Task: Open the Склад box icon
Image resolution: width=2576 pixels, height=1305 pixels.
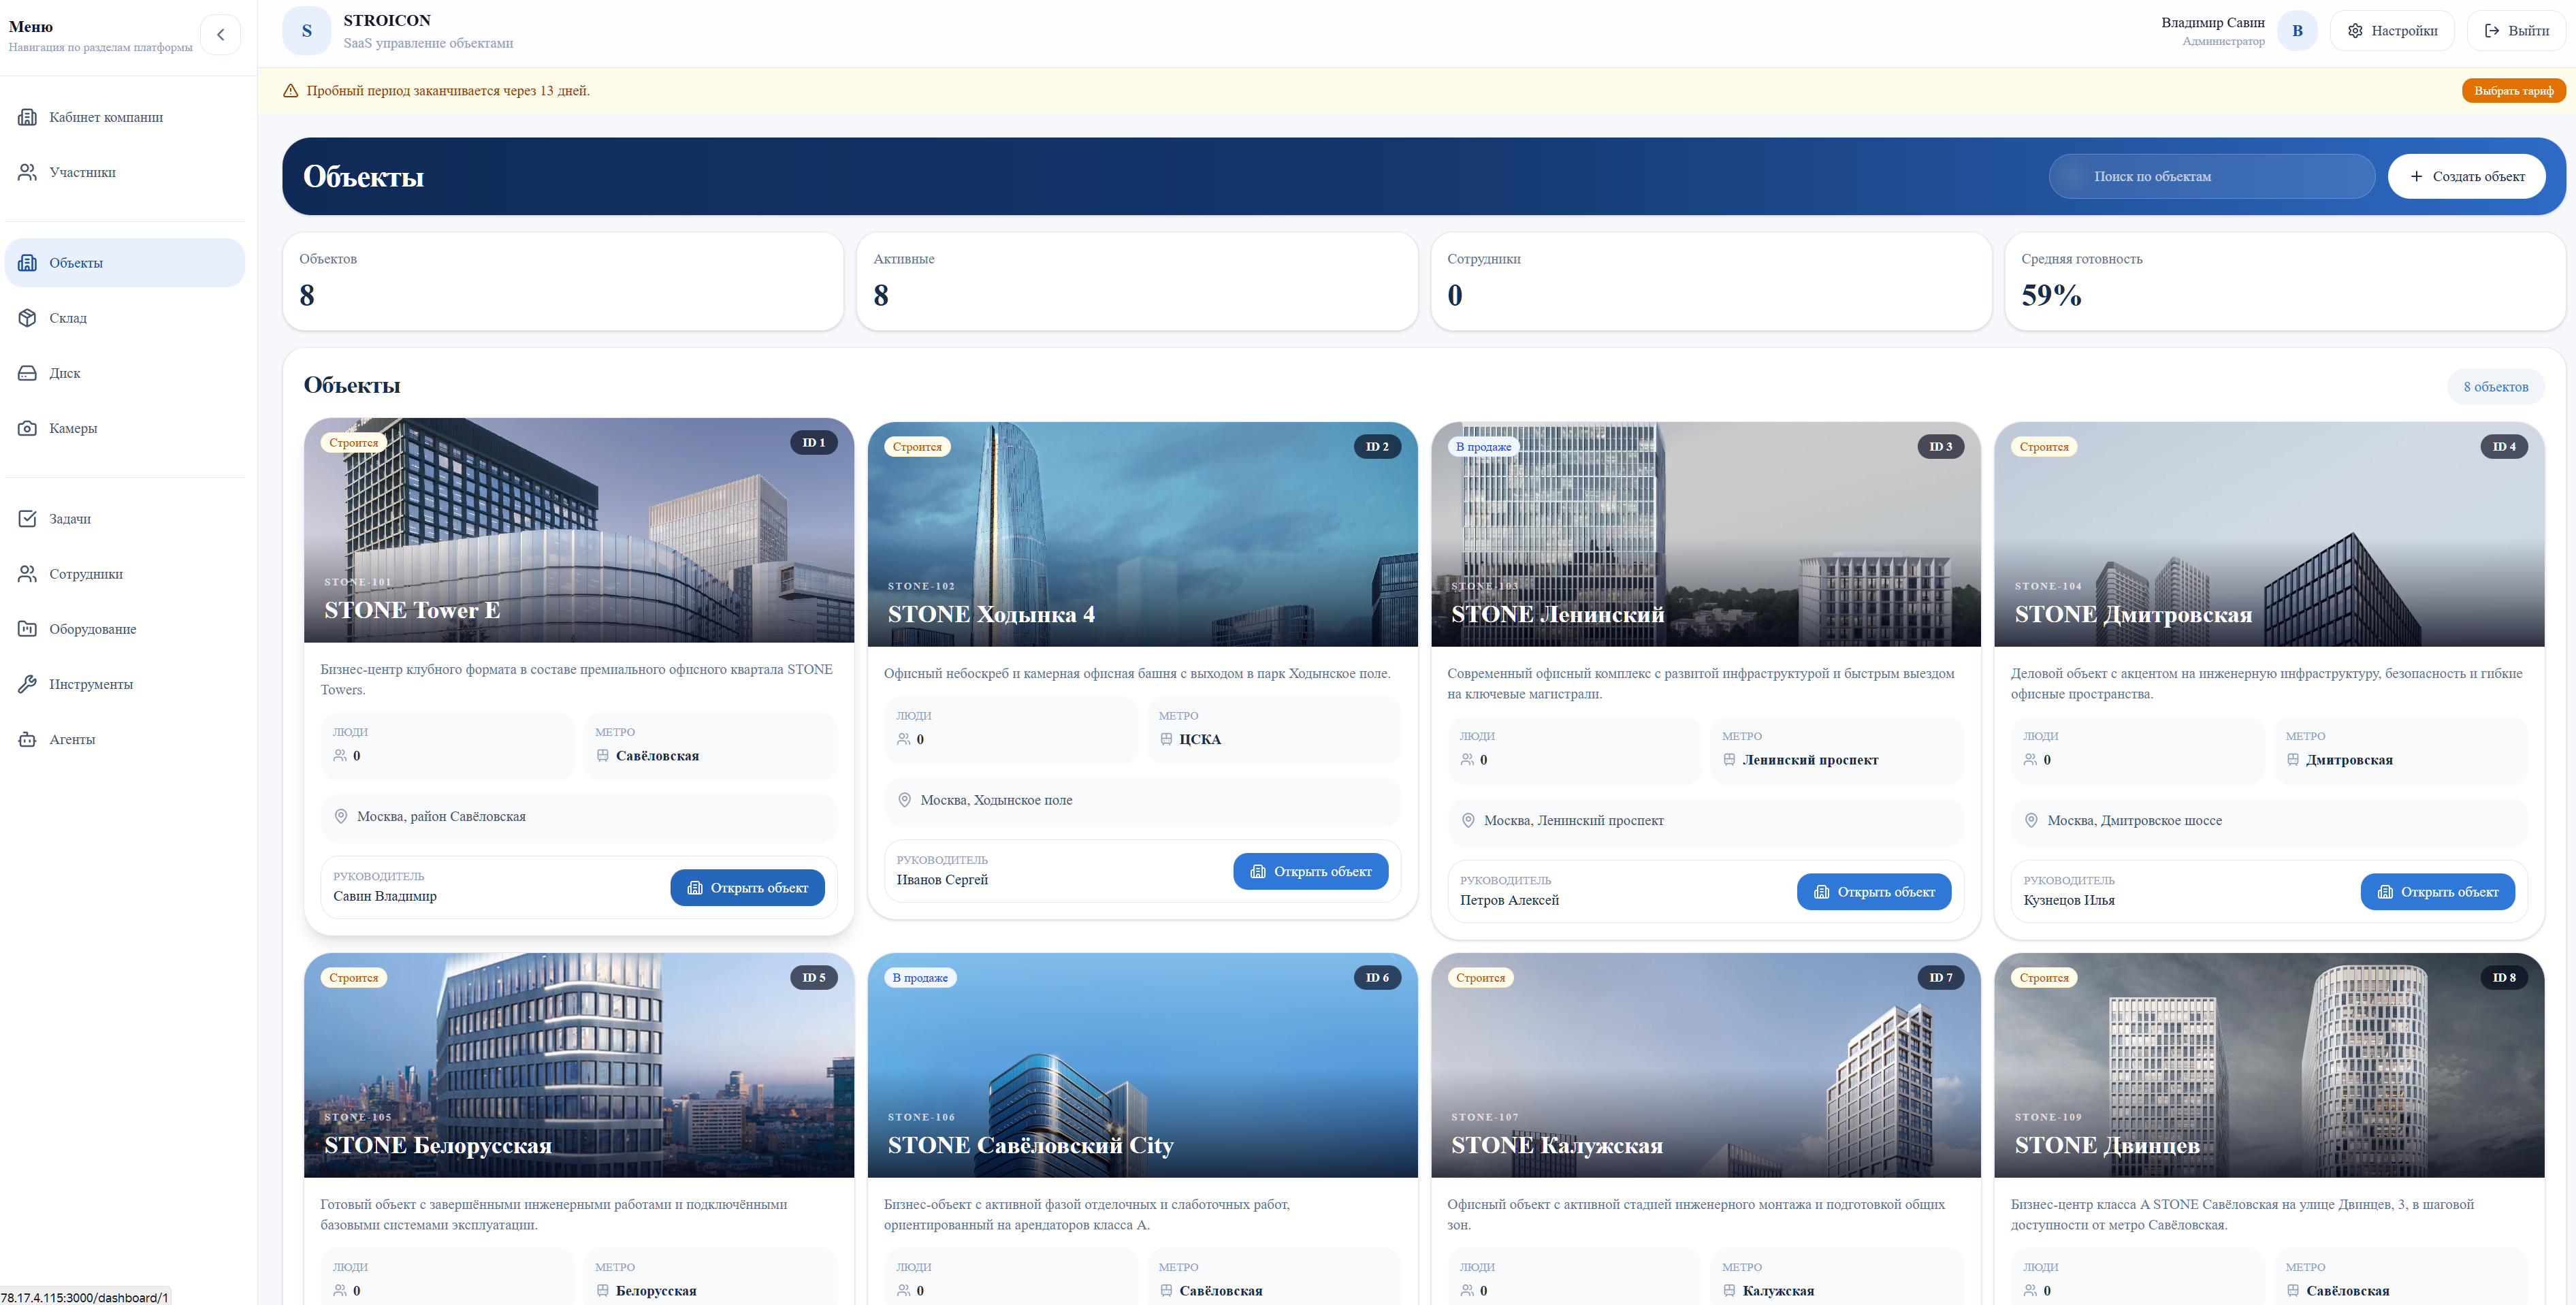Action: (x=28, y=318)
